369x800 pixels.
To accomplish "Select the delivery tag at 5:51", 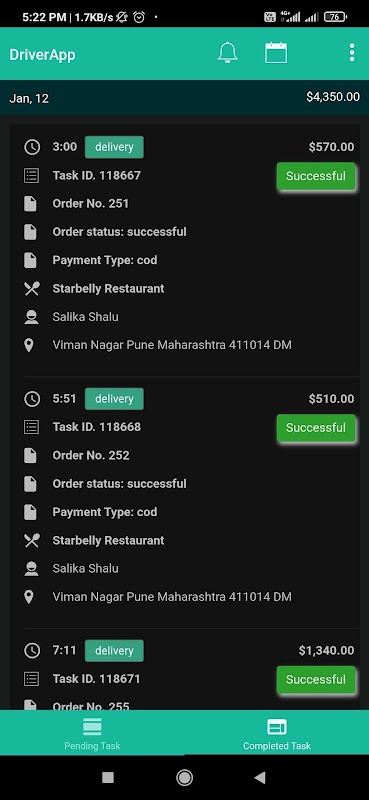I will tap(114, 399).
